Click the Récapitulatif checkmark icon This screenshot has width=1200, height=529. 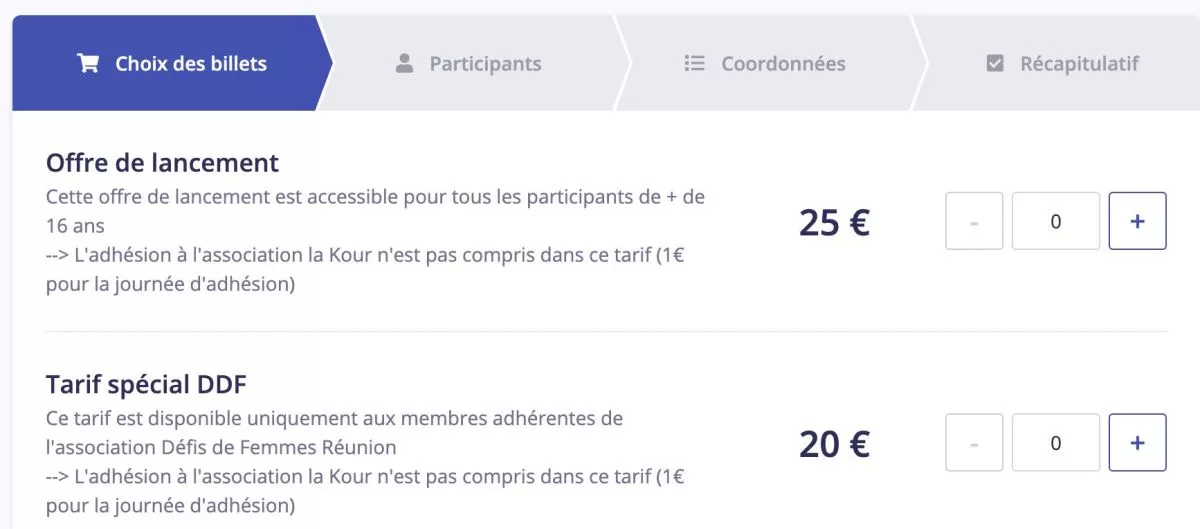coord(995,64)
